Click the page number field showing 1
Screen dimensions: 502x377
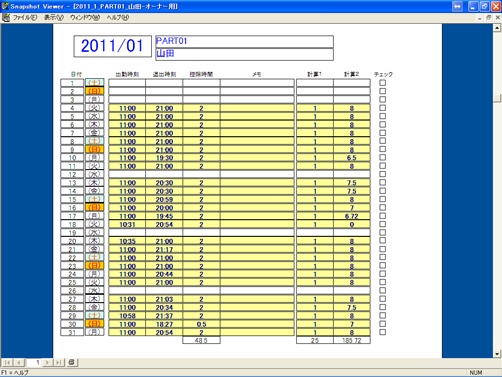34,362
